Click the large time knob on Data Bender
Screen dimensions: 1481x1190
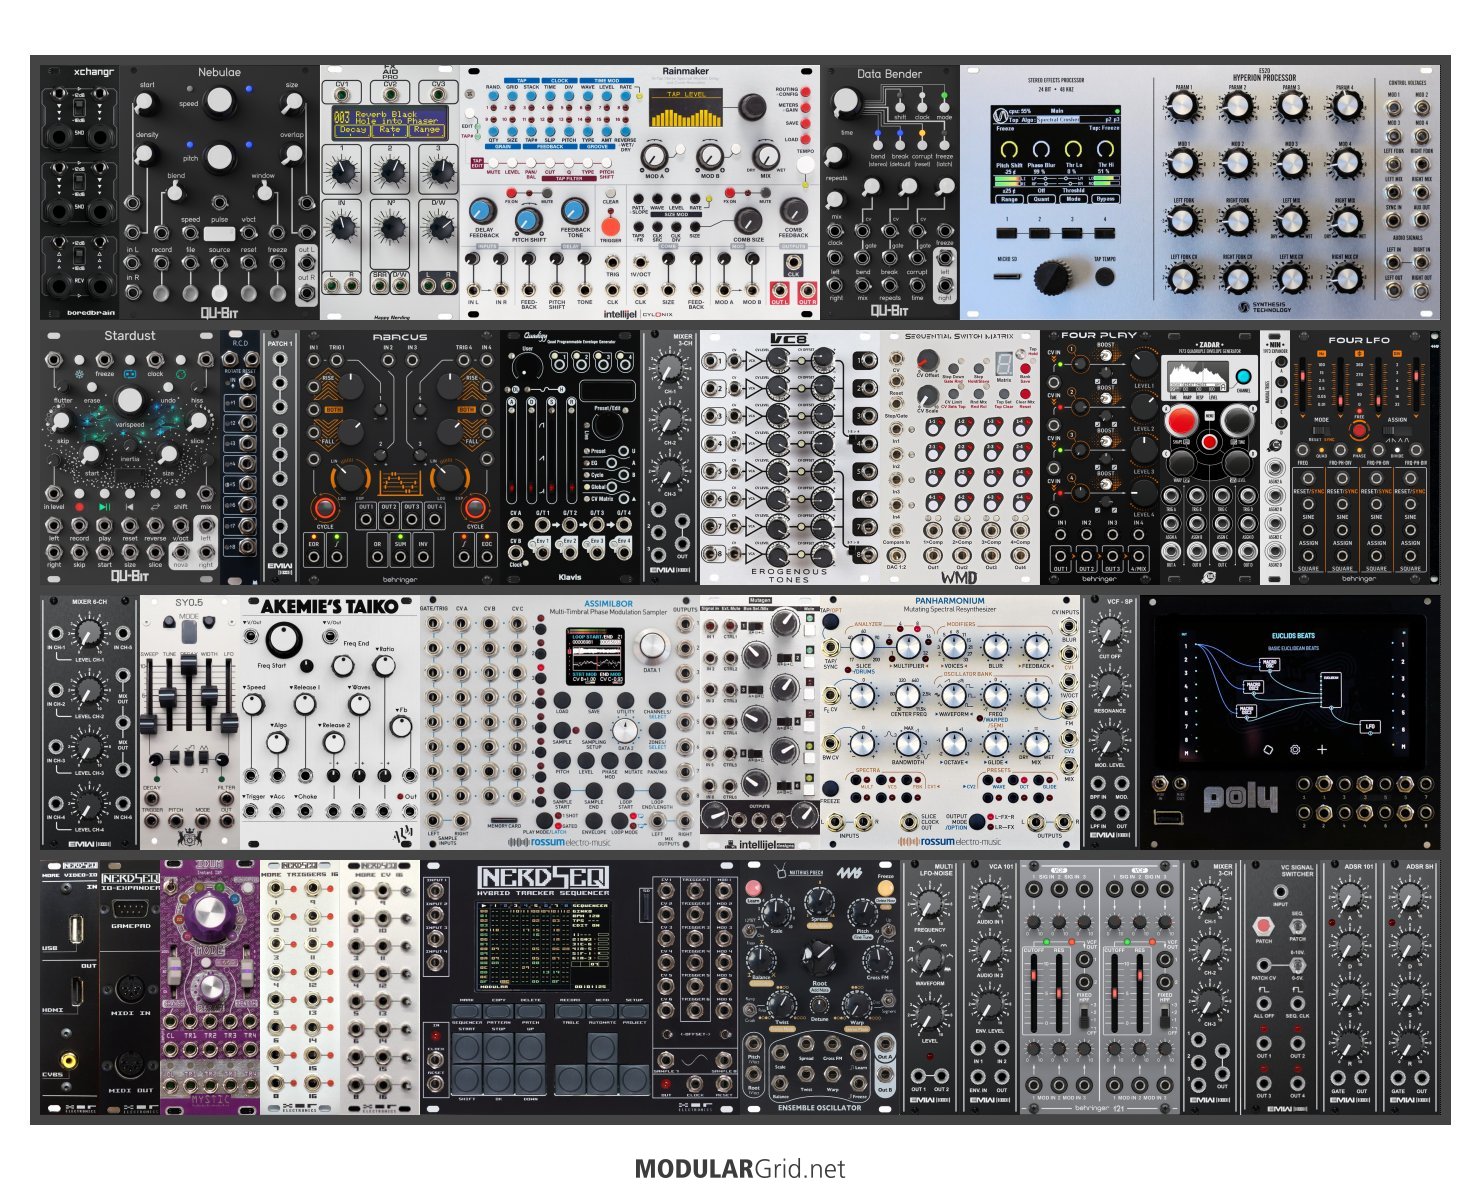(x=846, y=101)
